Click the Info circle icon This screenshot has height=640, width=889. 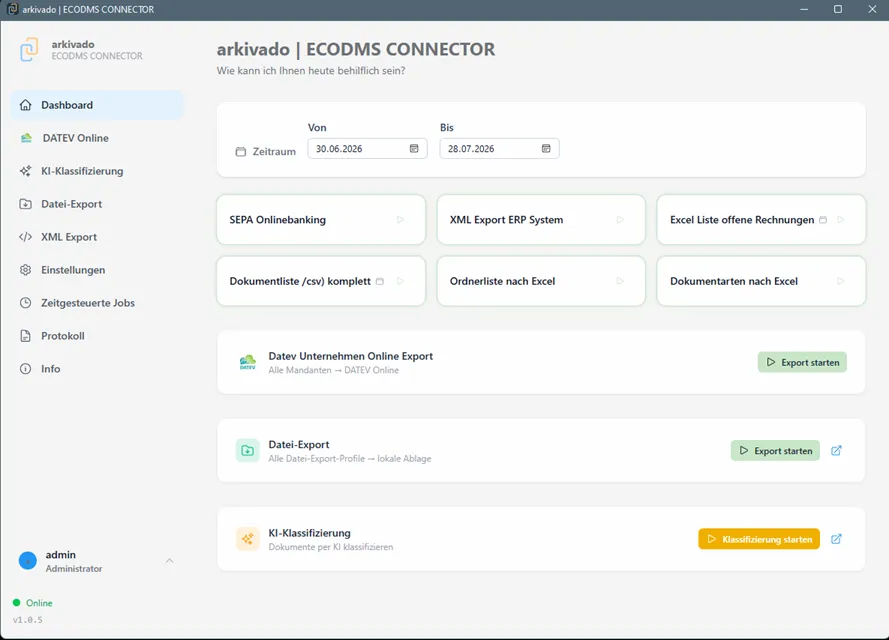coord(26,368)
